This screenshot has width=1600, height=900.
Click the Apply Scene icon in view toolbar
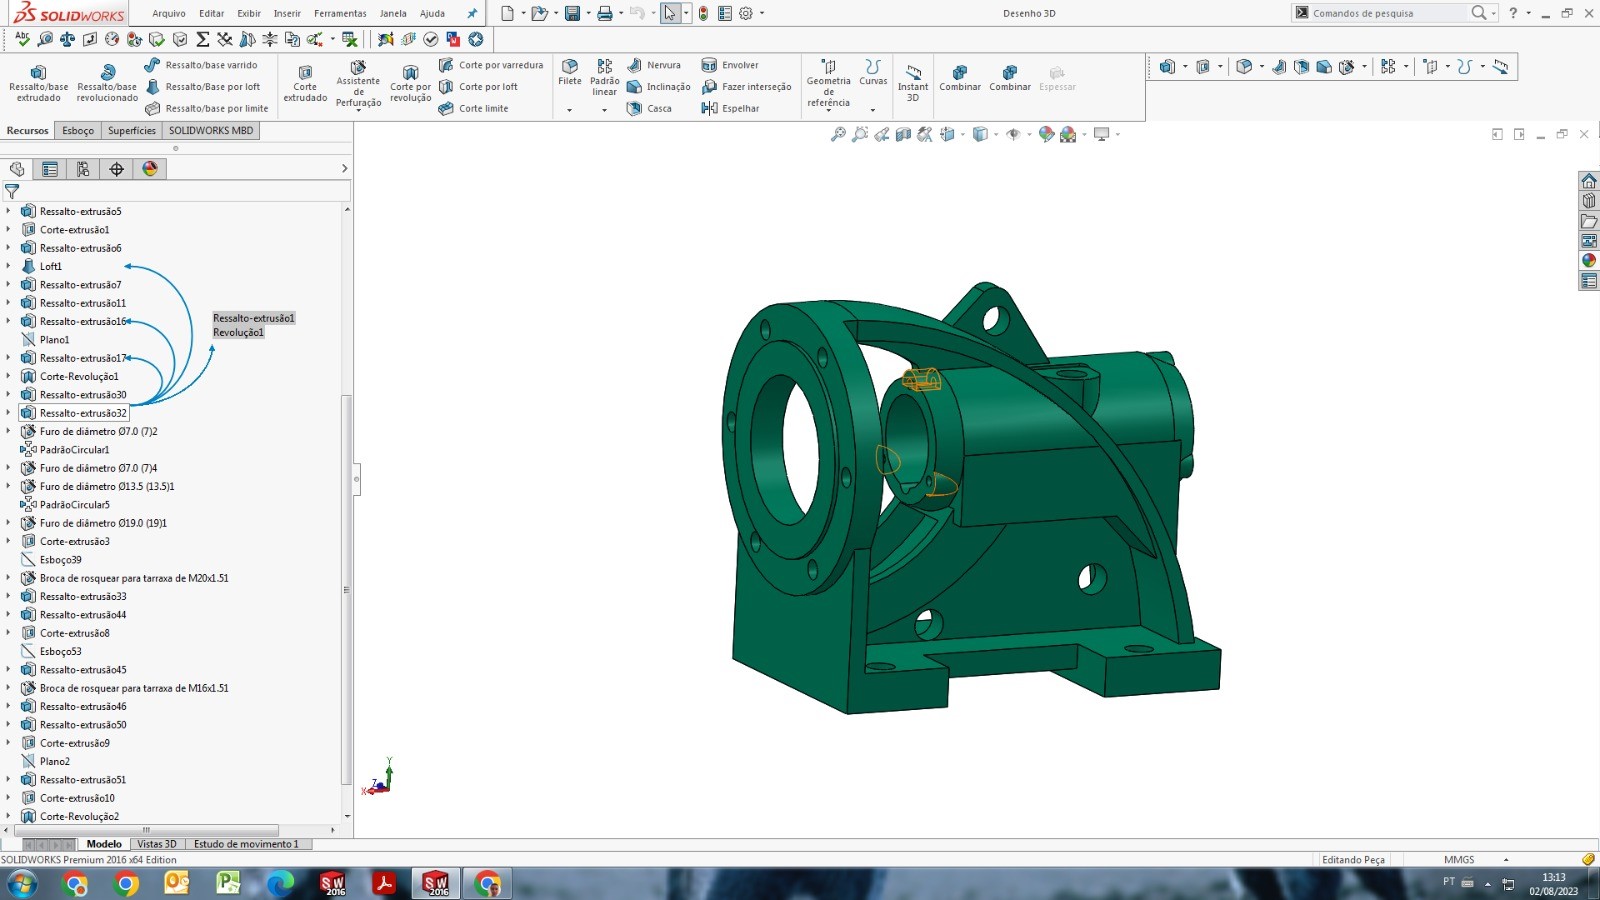click(x=1068, y=134)
